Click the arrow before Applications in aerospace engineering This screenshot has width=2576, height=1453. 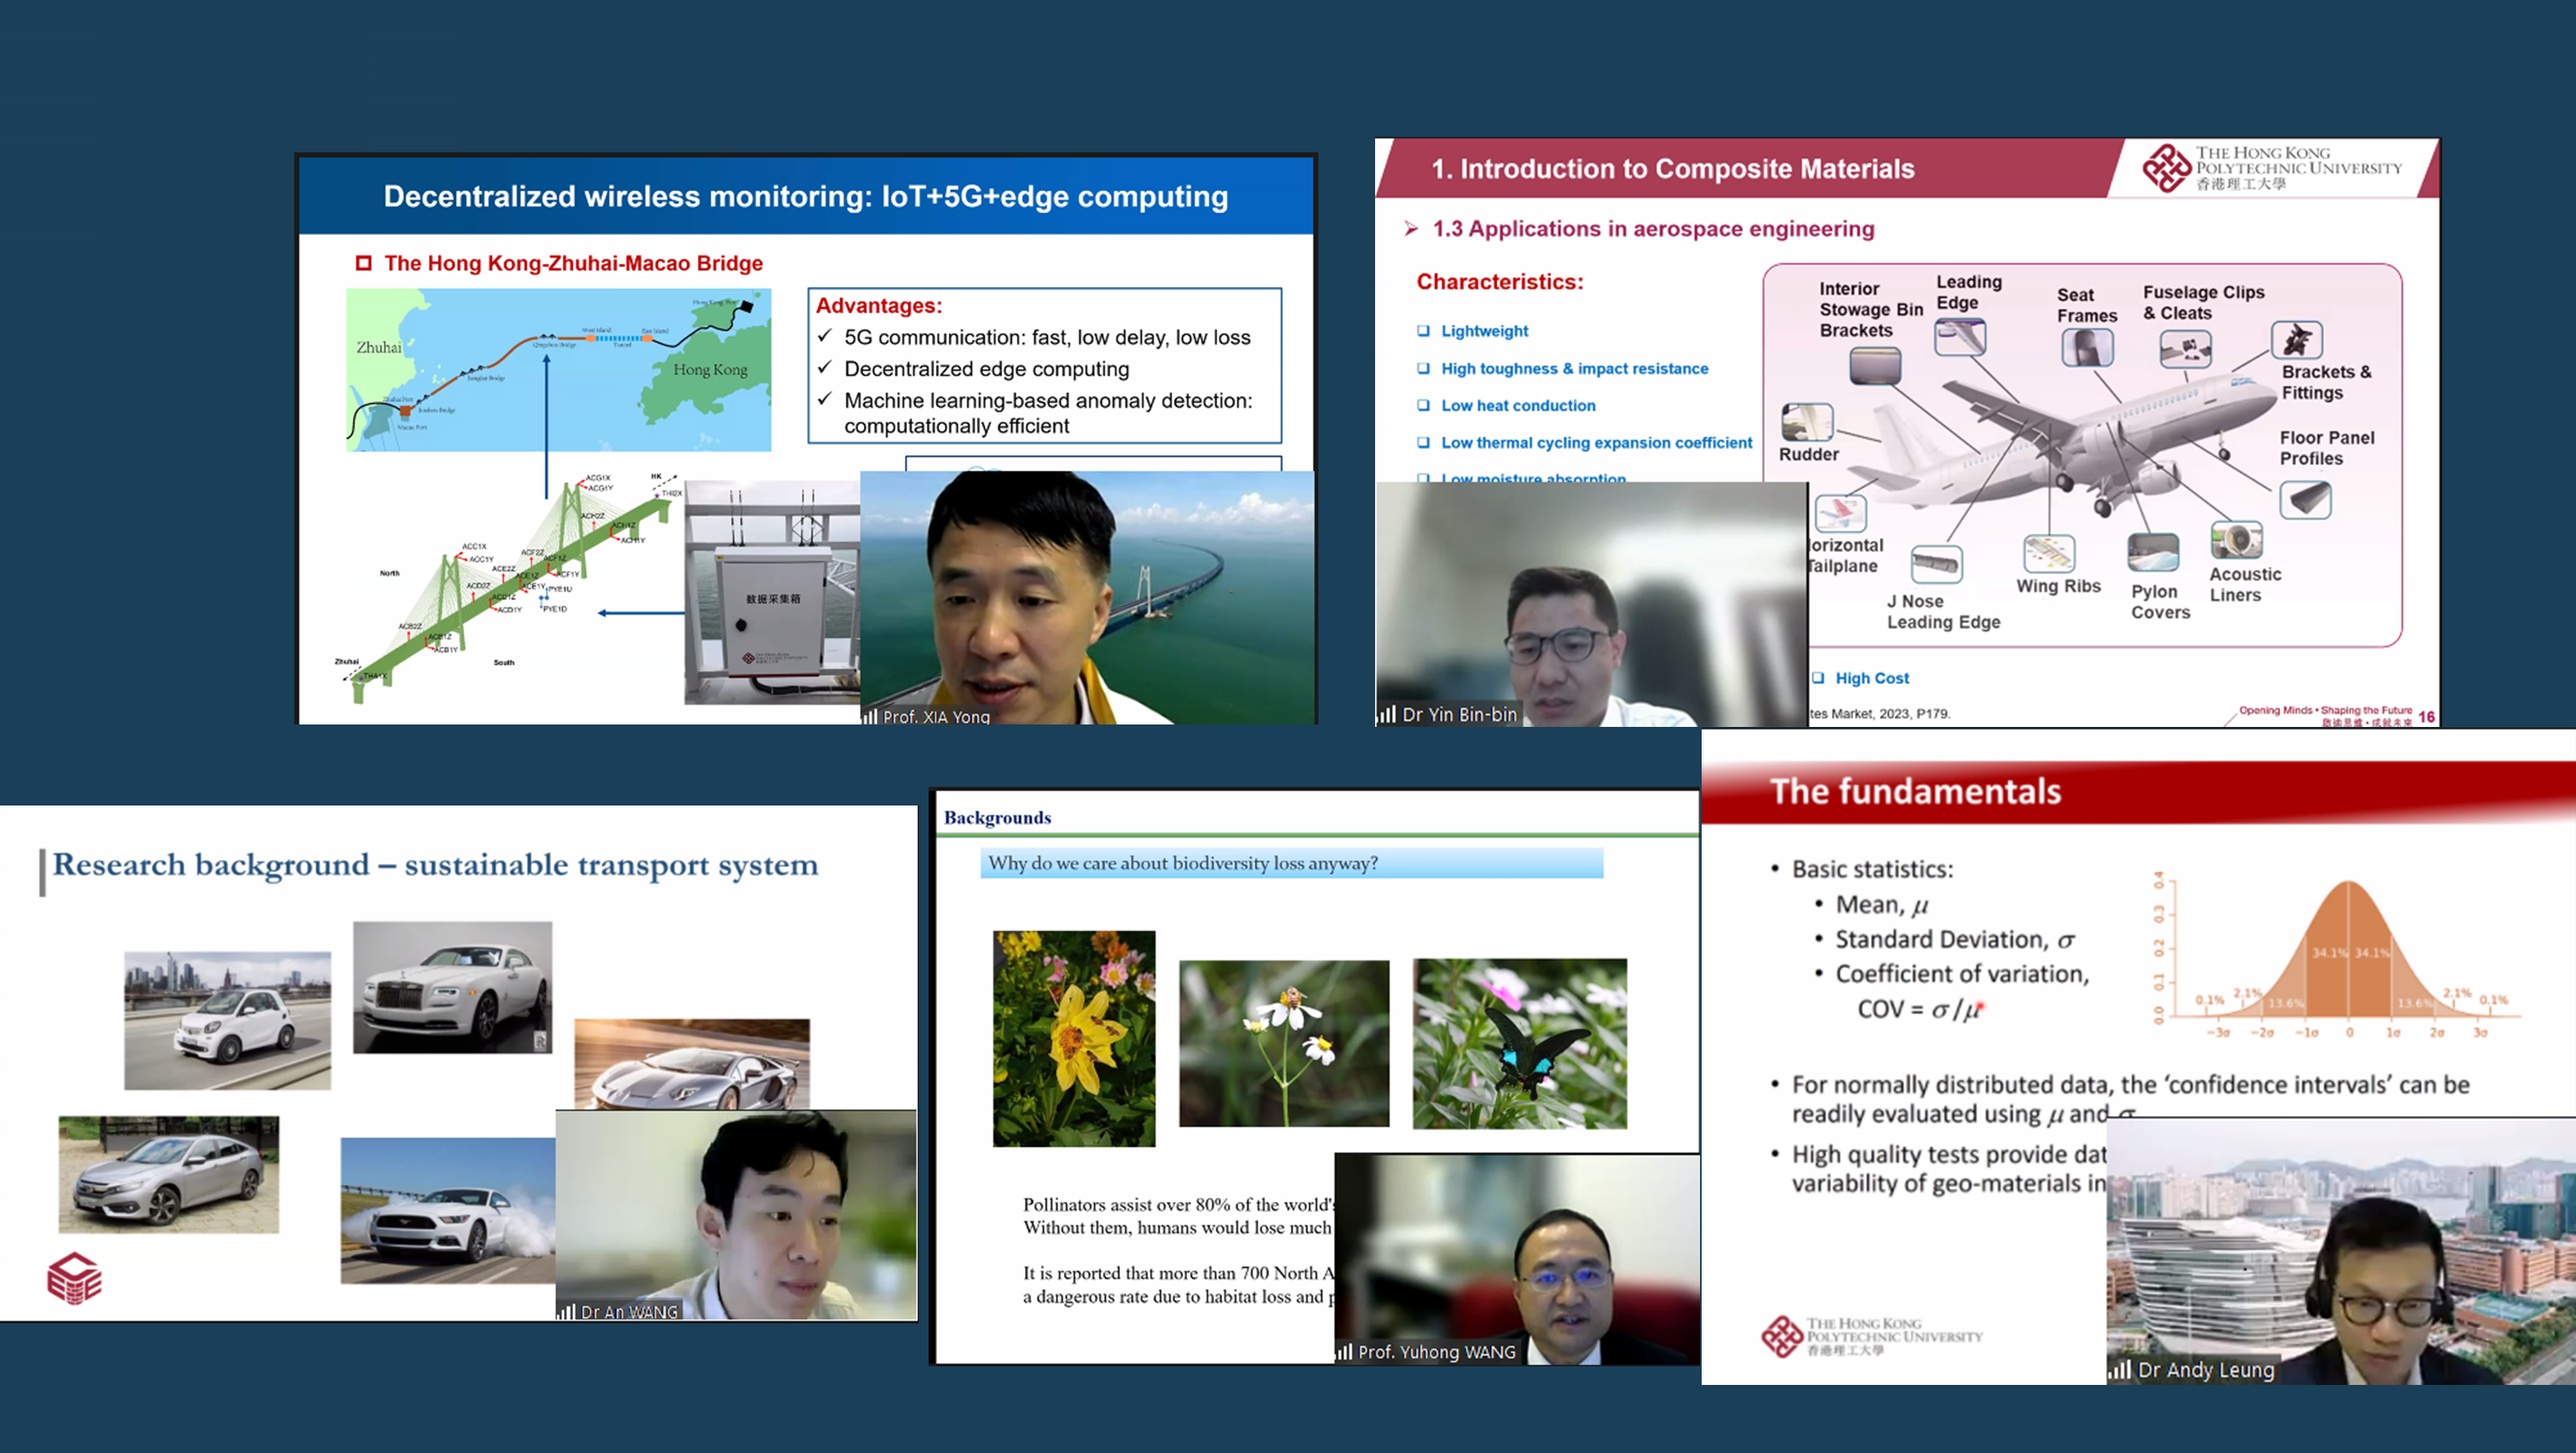point(1411,229)
